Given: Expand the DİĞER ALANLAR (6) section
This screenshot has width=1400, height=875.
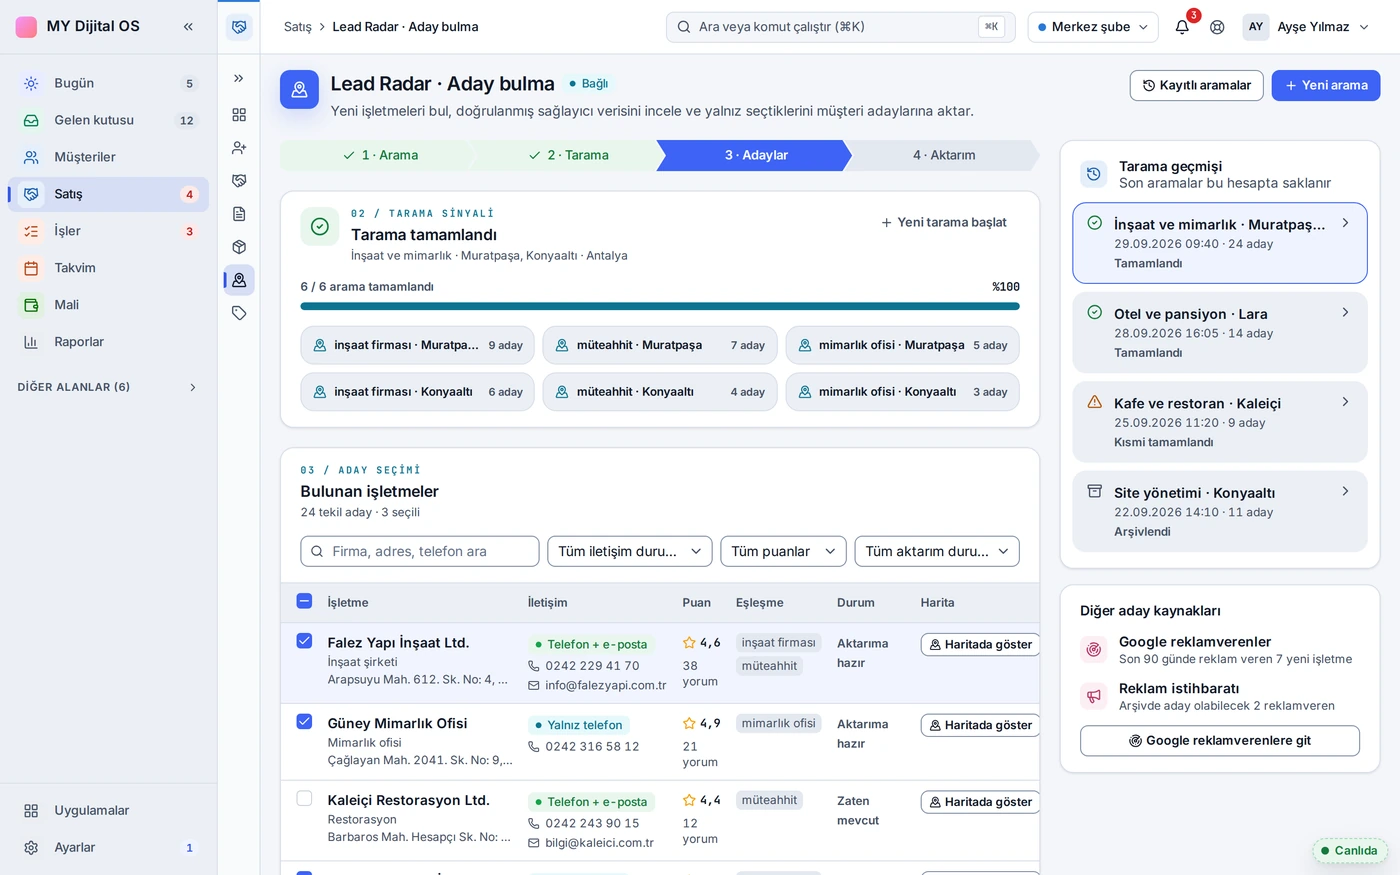Looking at the screenshot, I should [108, 387].
